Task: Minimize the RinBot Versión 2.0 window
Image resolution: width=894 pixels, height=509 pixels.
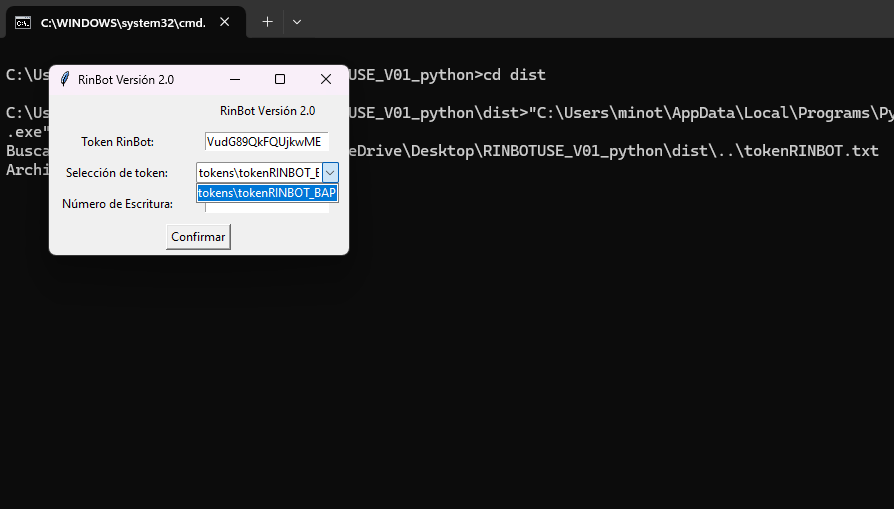Action: 235,79
